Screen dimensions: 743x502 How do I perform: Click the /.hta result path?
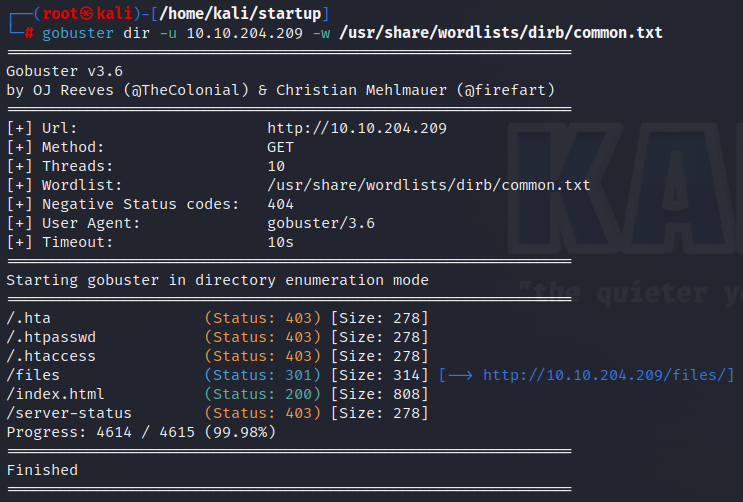(x=28, y=318)
